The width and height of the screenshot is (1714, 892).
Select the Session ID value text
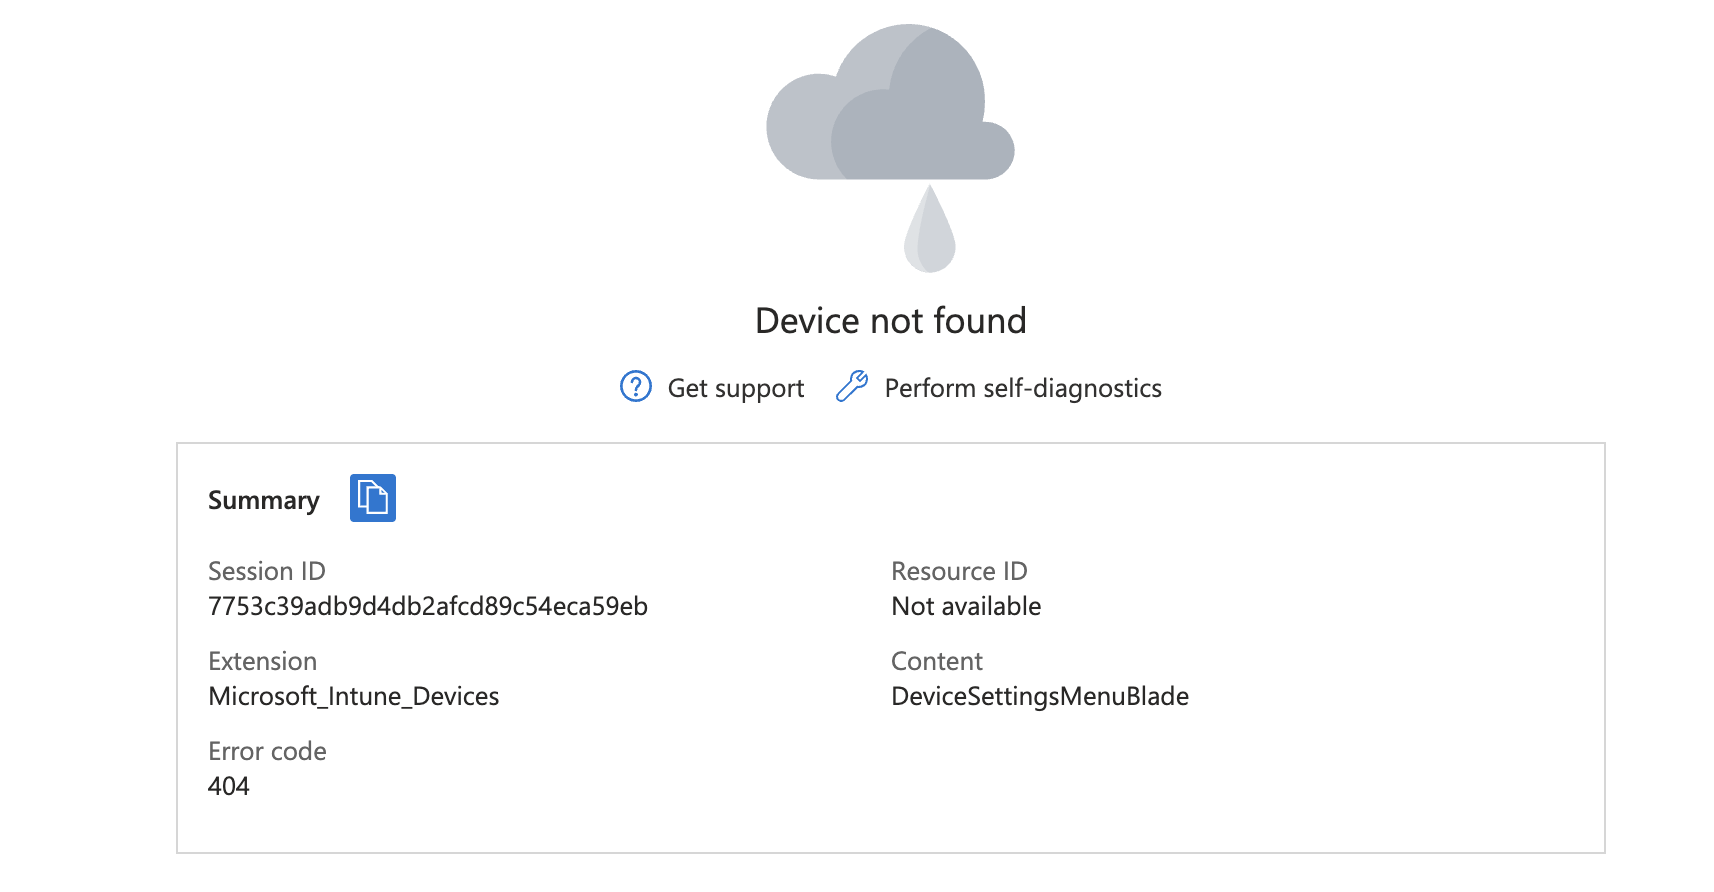(428, 606)
